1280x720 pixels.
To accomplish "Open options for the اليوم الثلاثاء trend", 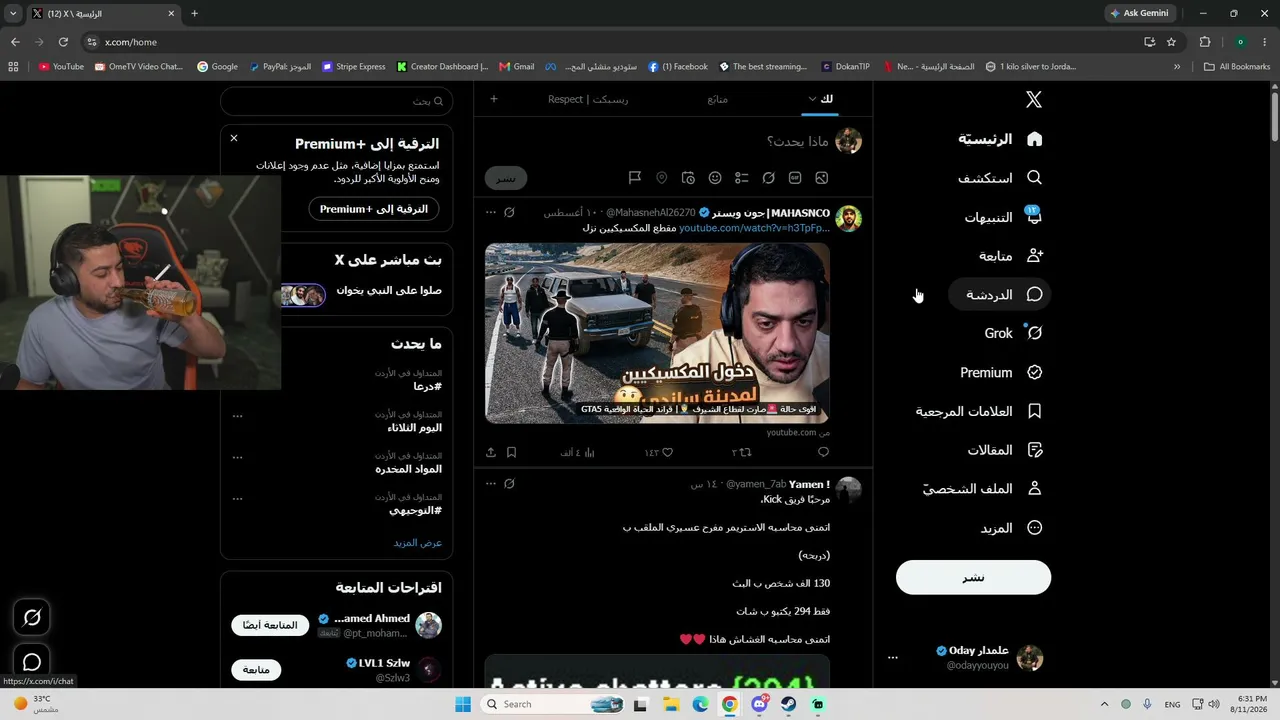I will (237, 415).
